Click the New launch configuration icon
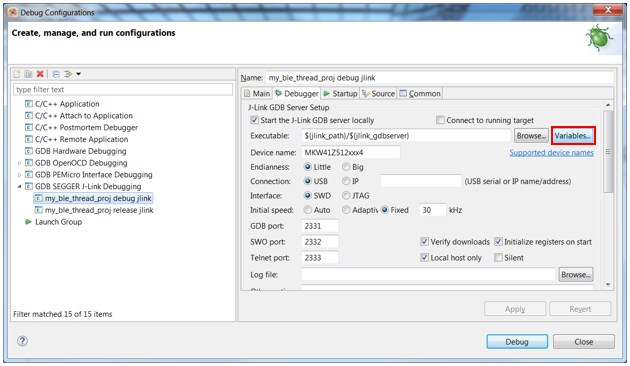 point(17,74)
